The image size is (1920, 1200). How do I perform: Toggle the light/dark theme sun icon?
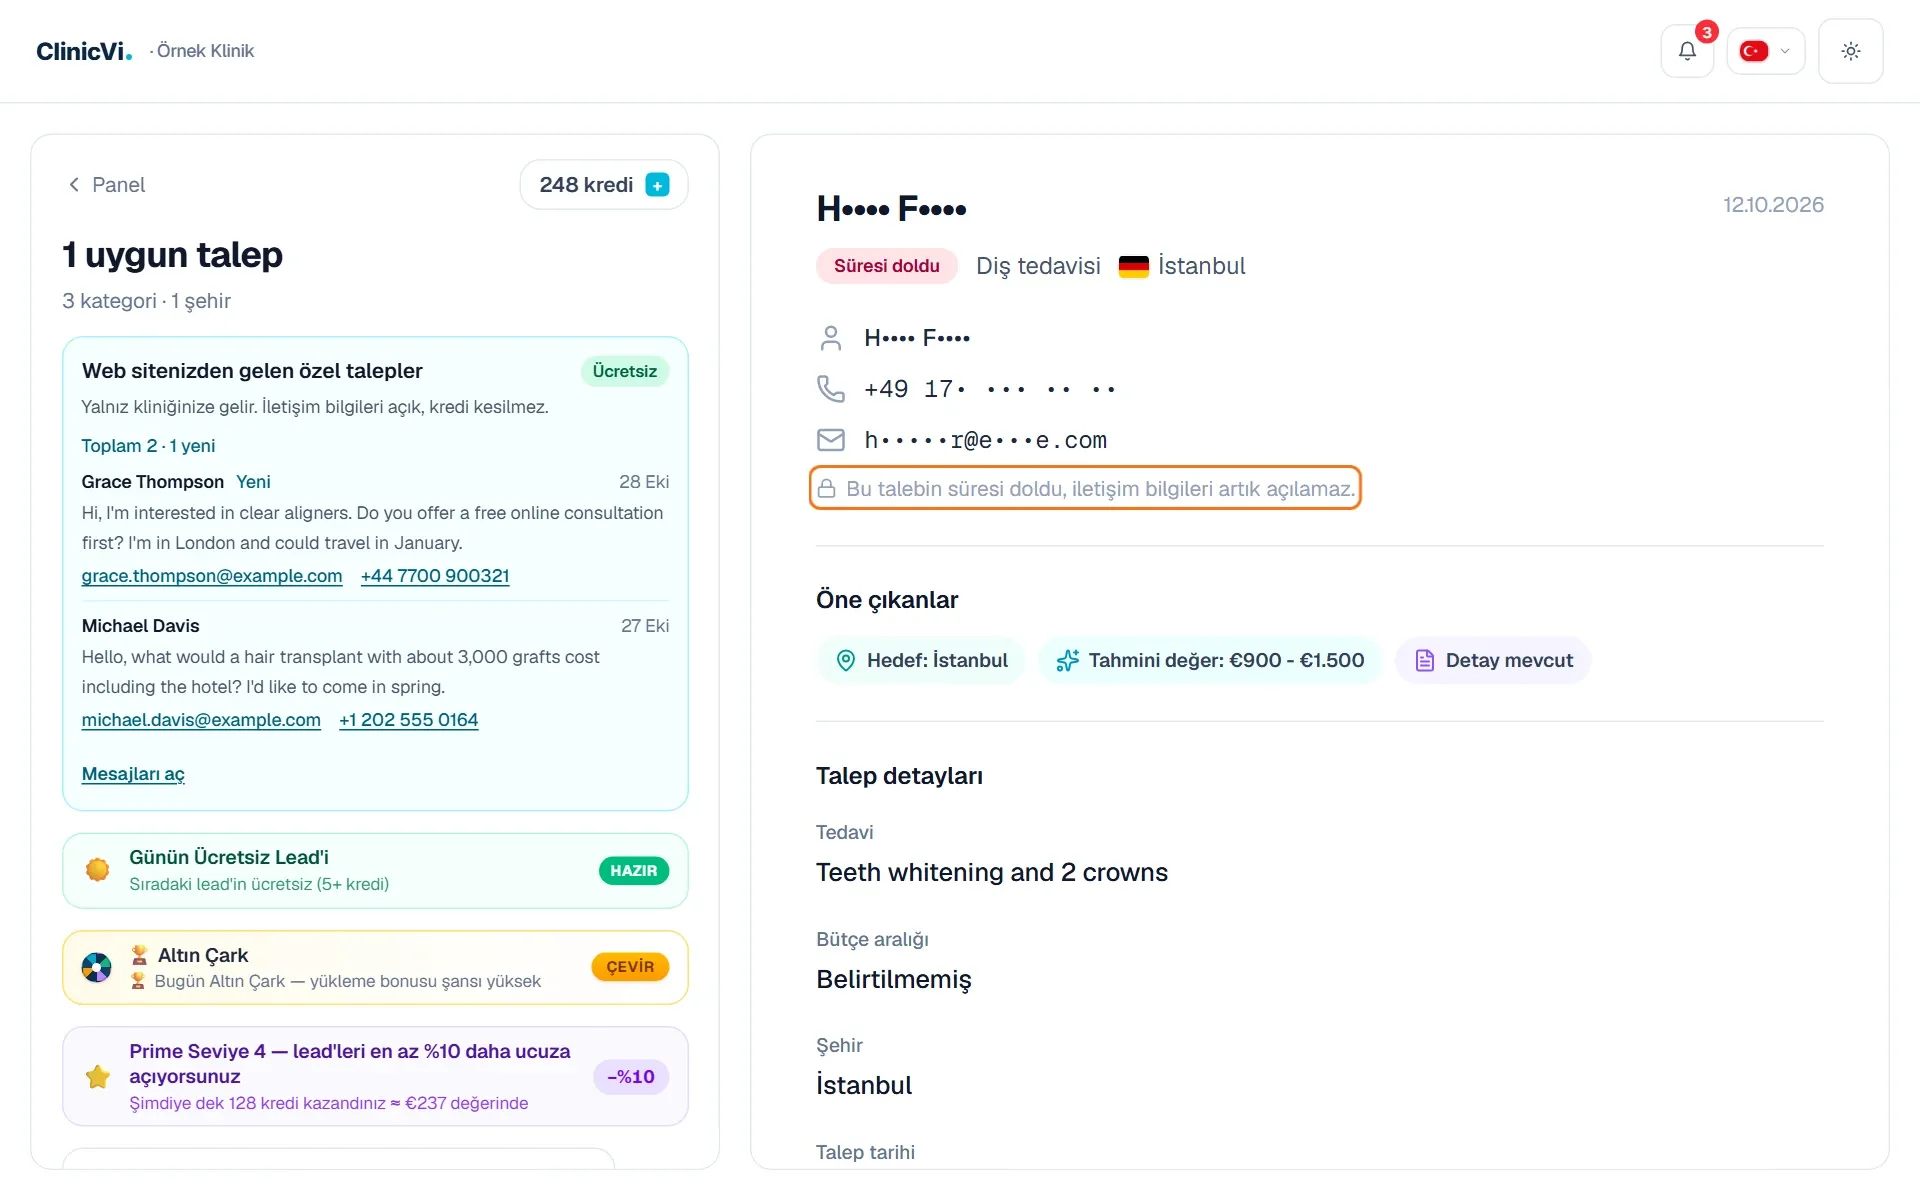1850,51
